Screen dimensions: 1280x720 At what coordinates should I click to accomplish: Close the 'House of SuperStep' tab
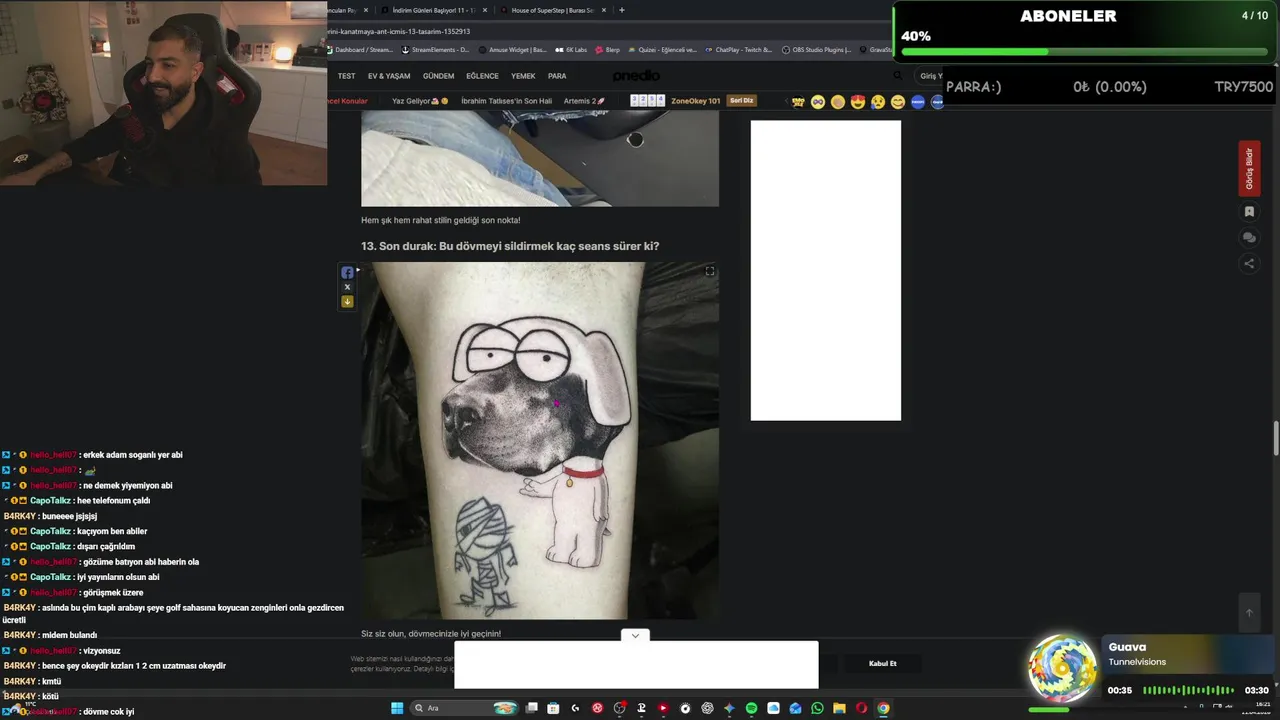click(604, 10)
